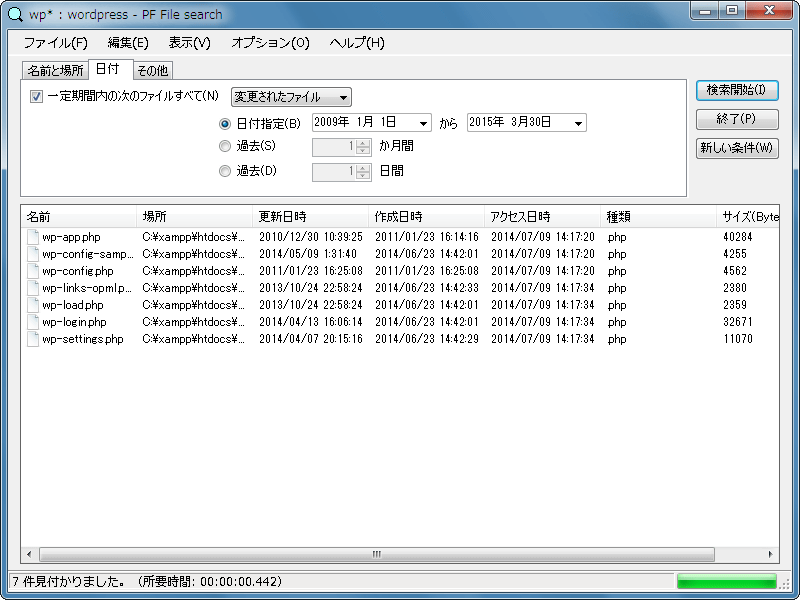Sort by the 名前 column header

[x=79, y=217]
